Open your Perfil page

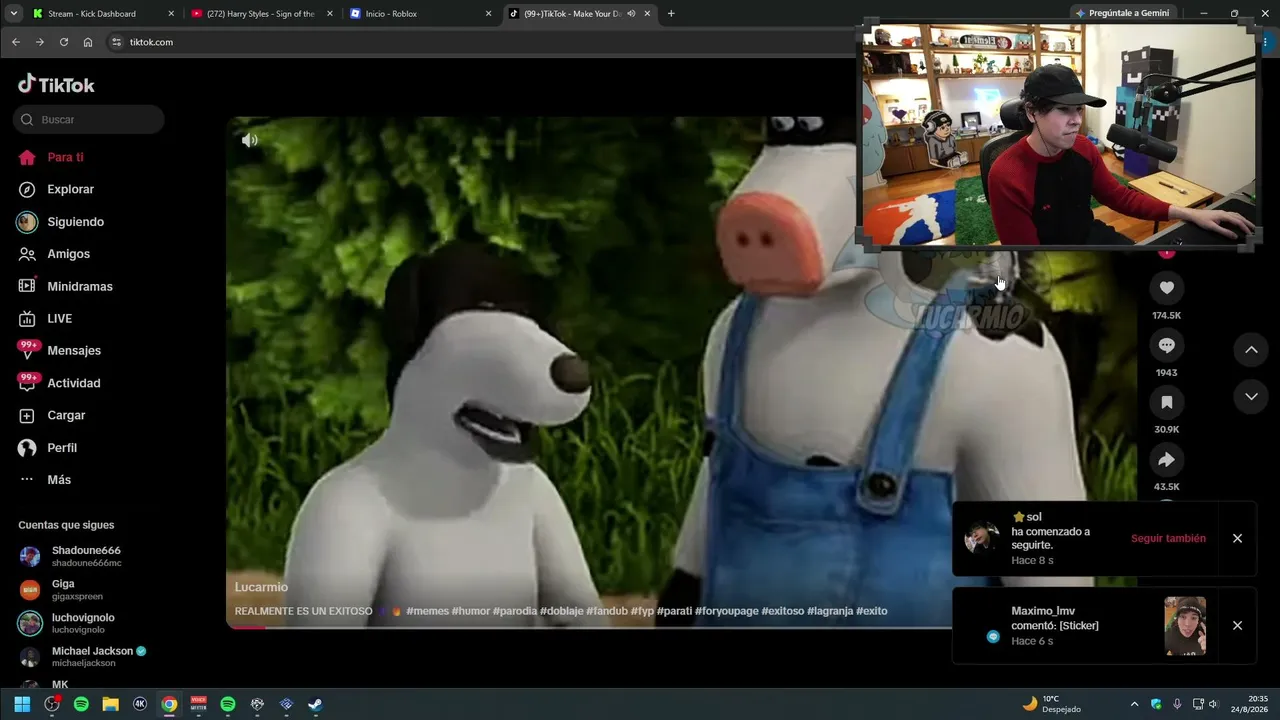point(62,448)
